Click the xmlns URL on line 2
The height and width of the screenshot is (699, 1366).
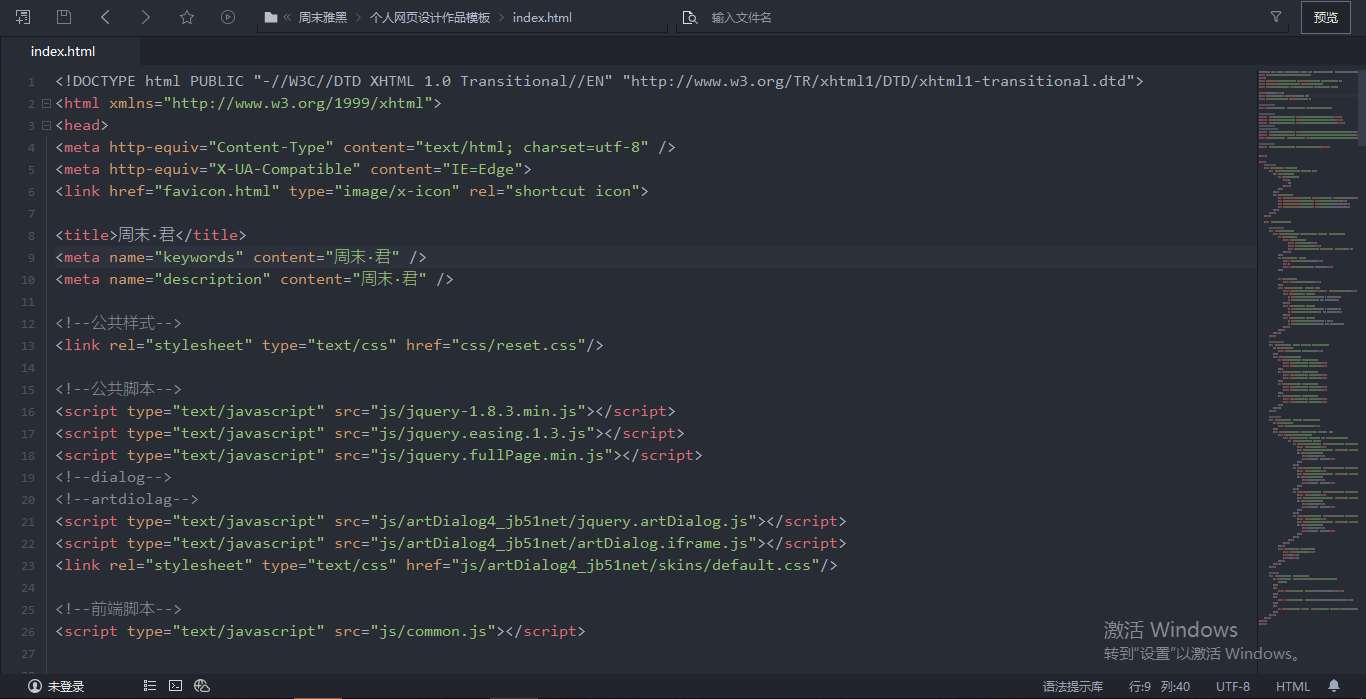[298, 103]
